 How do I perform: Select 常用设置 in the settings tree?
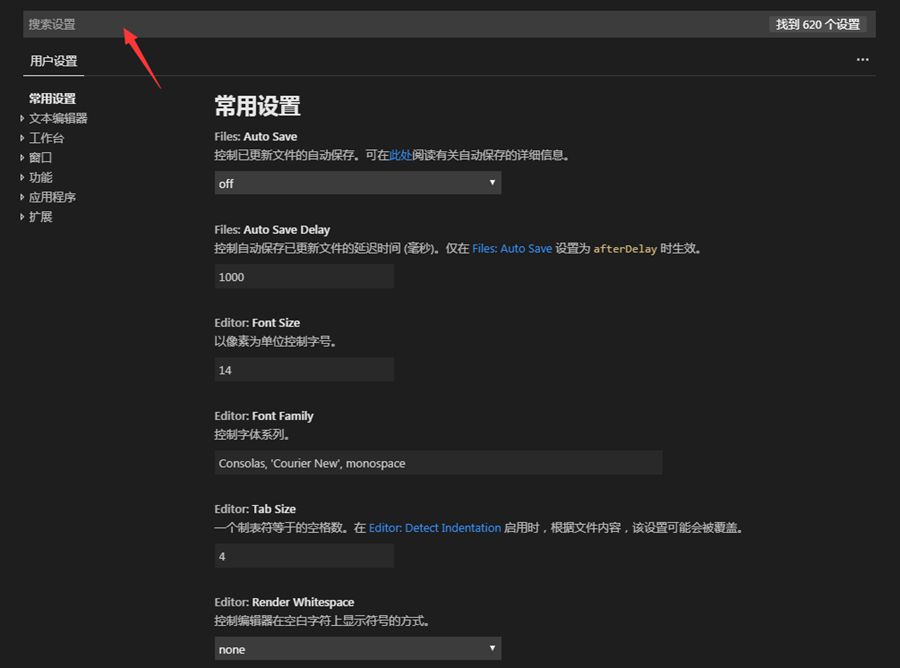point(52,98)
